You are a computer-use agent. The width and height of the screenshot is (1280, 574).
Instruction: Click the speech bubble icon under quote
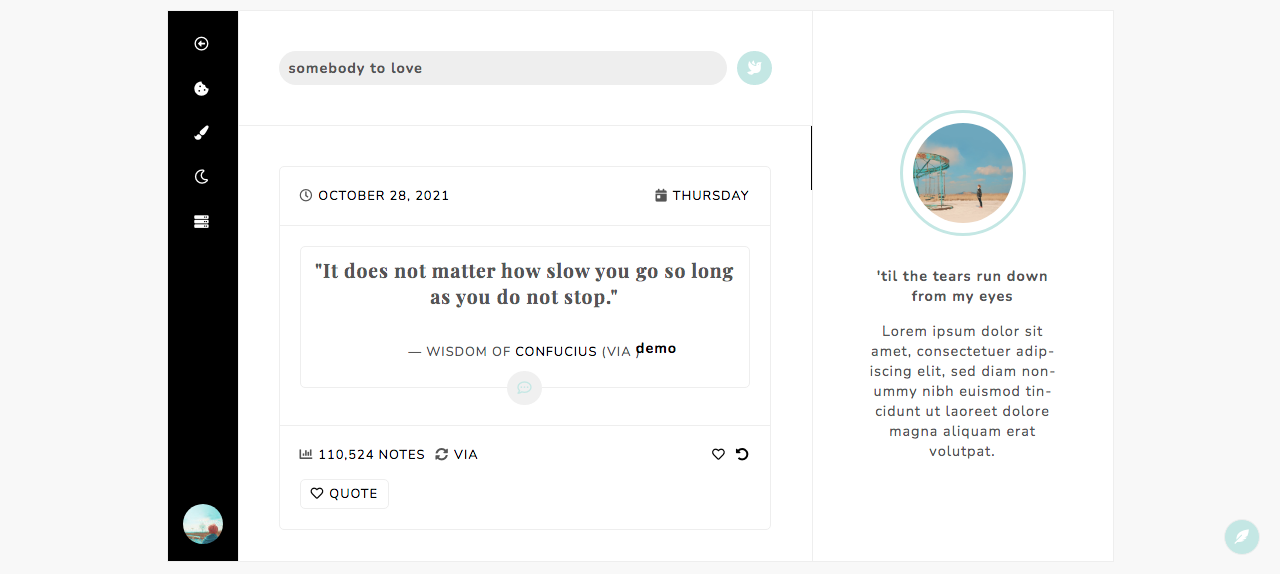(x=524, y=388)
